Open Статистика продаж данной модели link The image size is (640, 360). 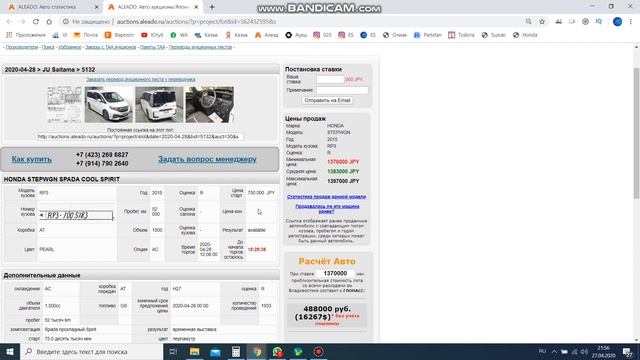[327, 197]
